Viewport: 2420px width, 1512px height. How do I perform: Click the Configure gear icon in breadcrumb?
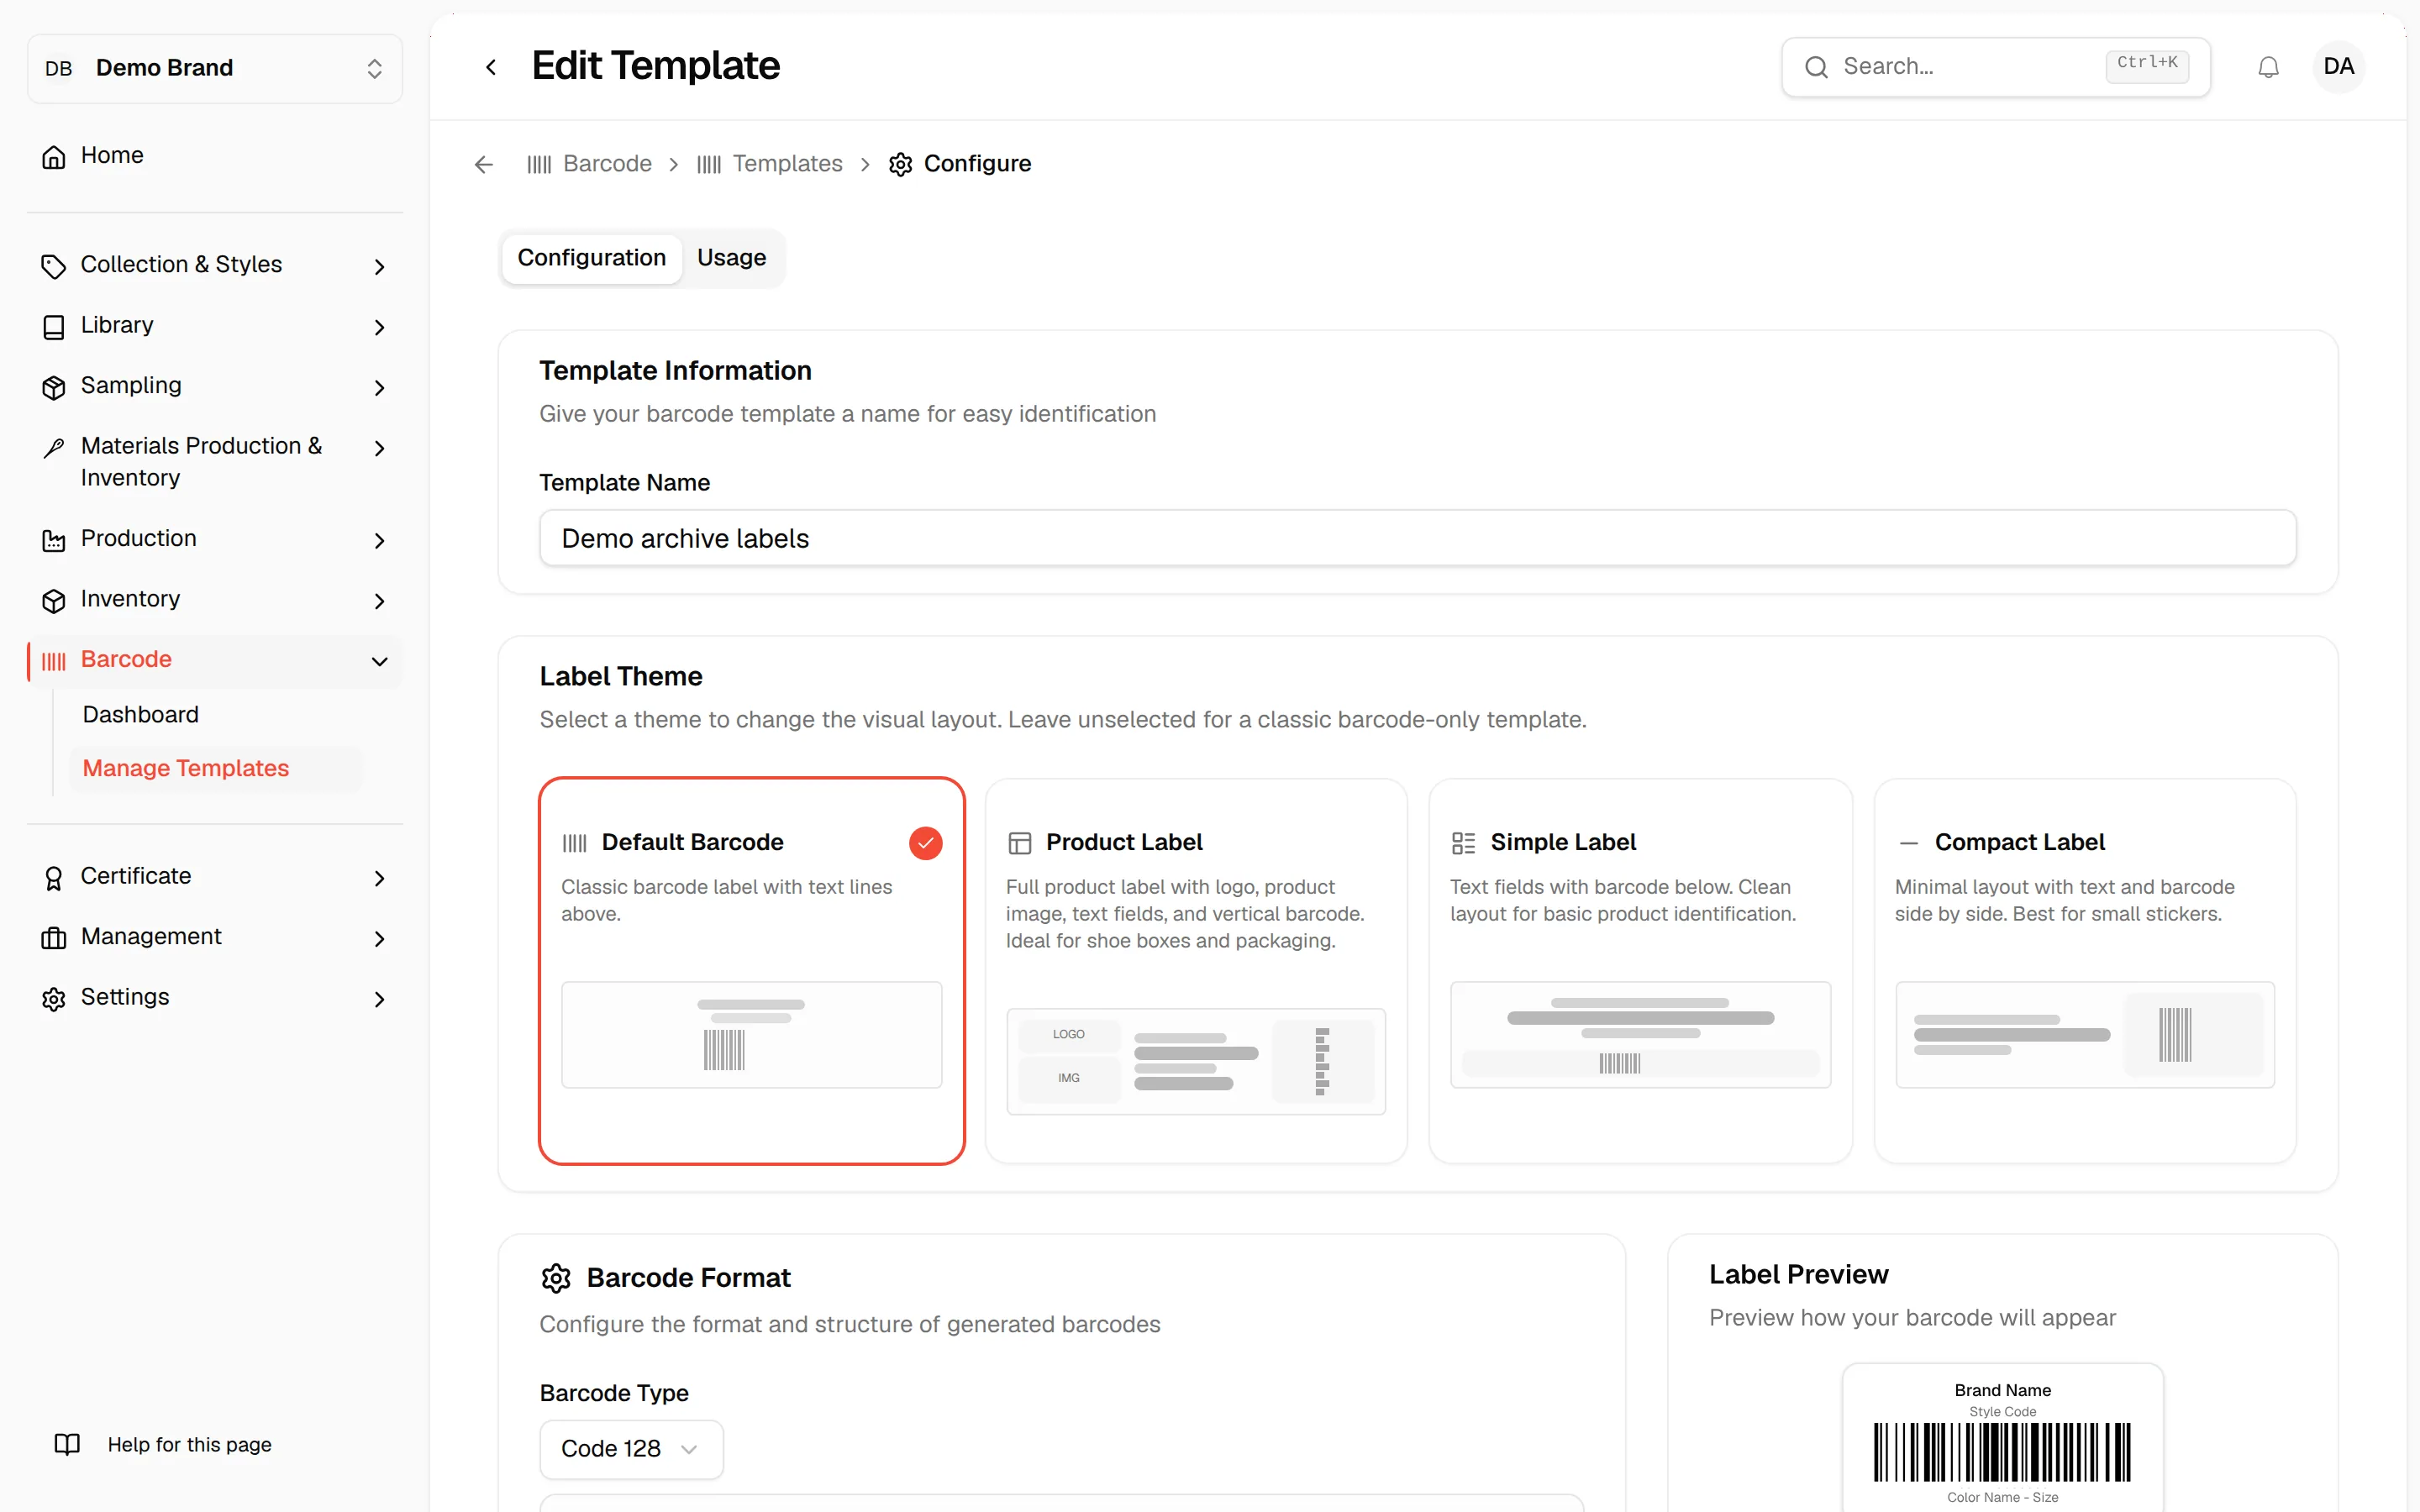tap(901, 164)
